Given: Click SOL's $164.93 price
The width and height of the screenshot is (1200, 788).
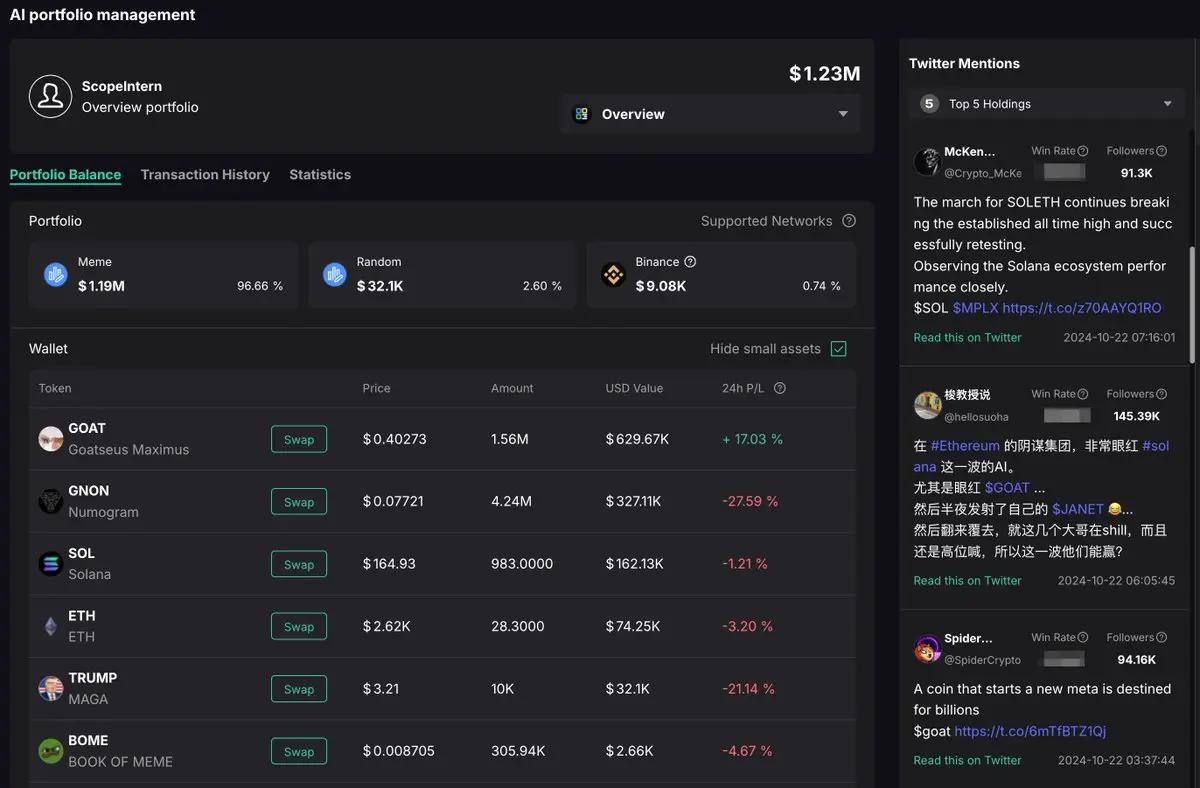Looking at the screenshot, I should tap(389, 564).
